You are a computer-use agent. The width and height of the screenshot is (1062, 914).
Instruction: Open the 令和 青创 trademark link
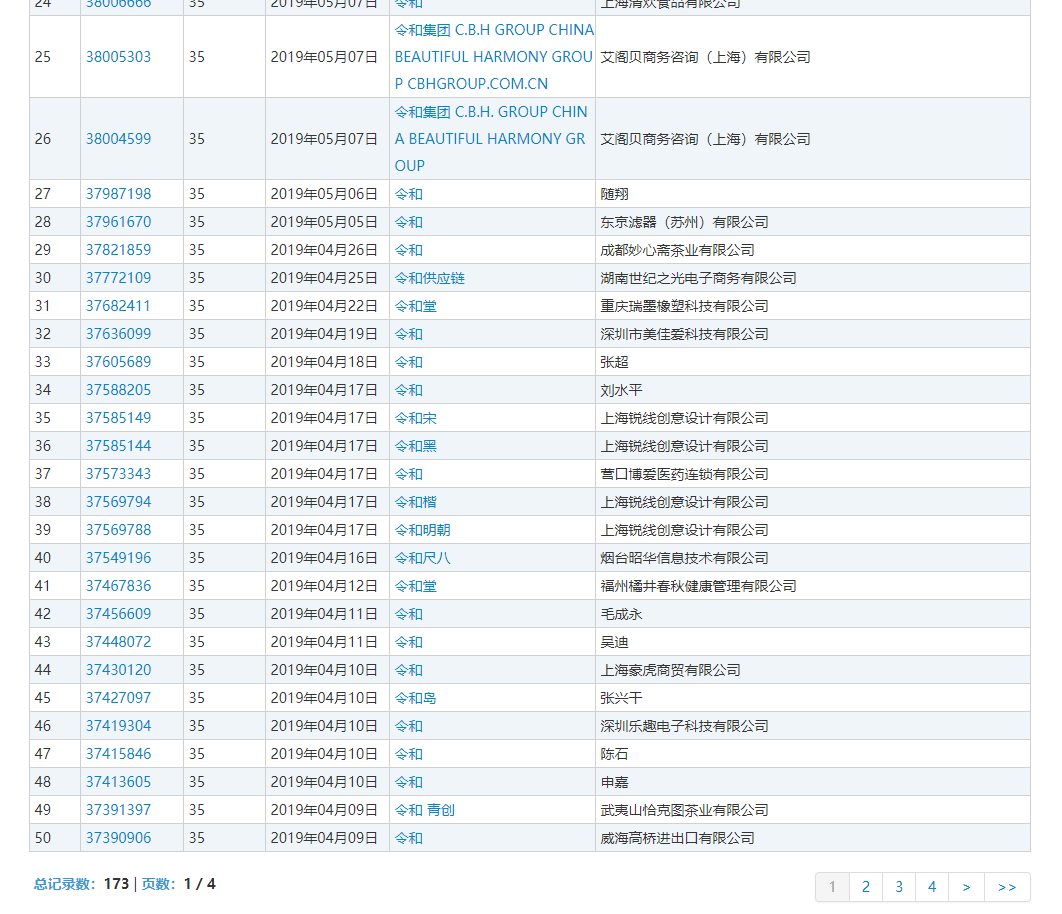tap(424, 810)
